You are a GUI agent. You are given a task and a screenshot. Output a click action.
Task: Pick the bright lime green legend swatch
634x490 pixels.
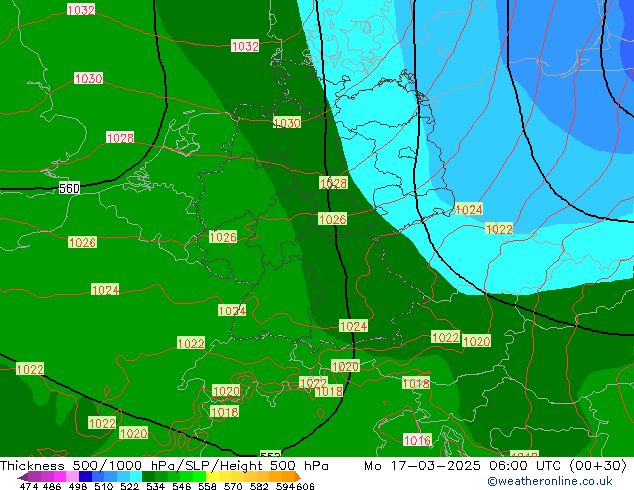pyautogui.click(x=199, y=477)
